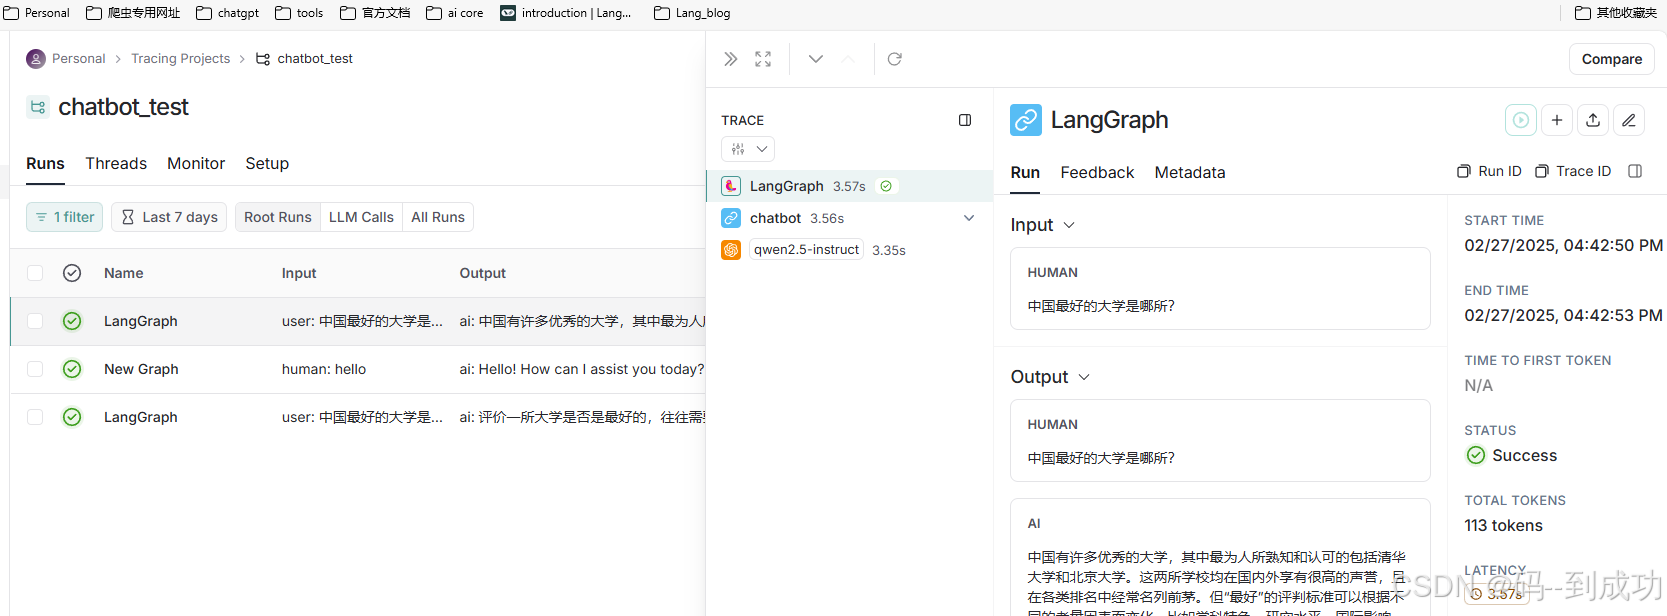Copy the Run ID

pyautogui.click(x=1489, y=171)
